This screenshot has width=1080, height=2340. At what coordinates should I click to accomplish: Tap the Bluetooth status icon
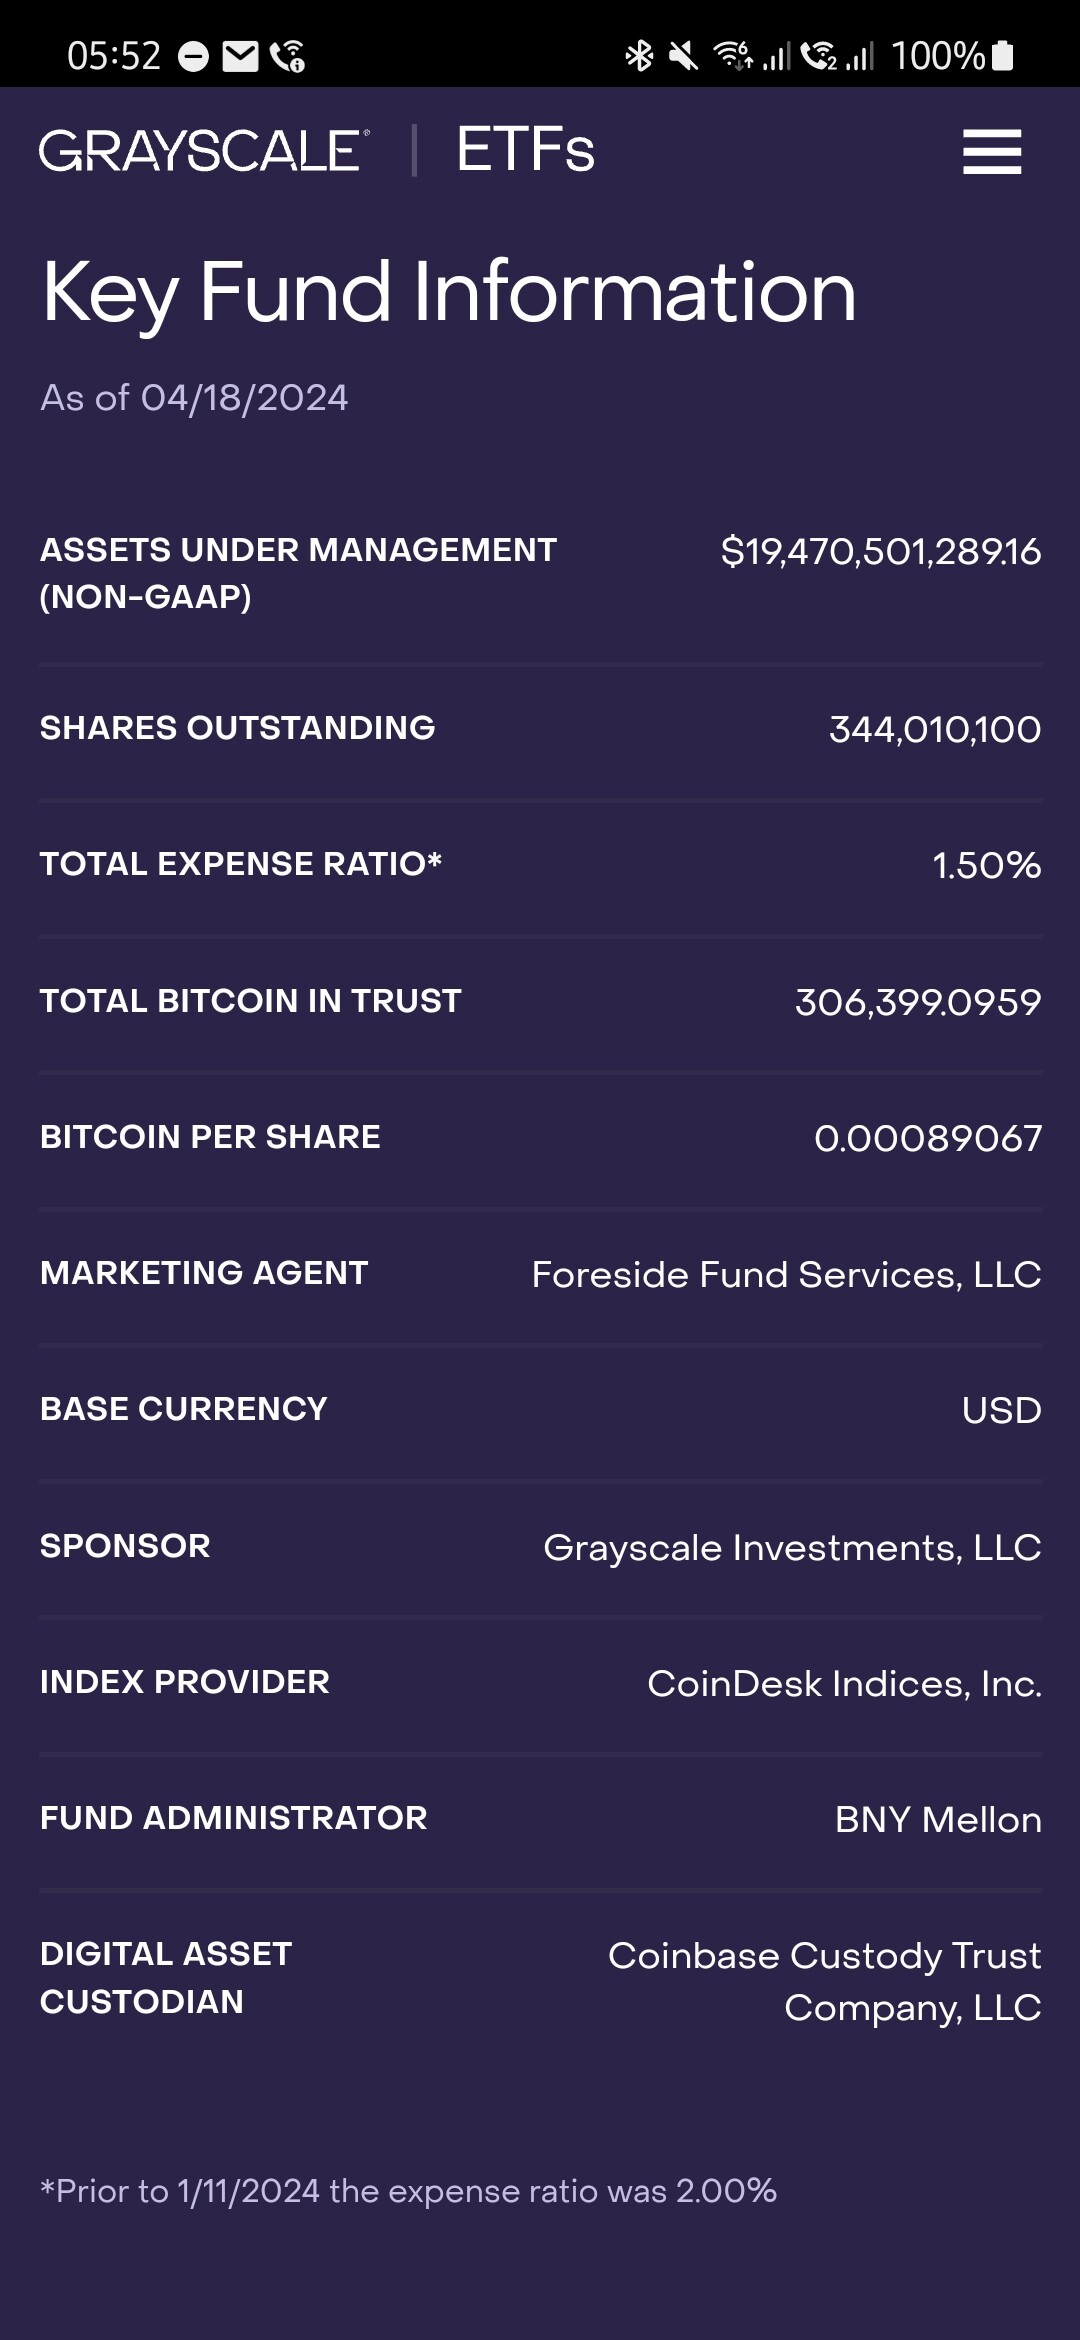click(x=639, y=56)
